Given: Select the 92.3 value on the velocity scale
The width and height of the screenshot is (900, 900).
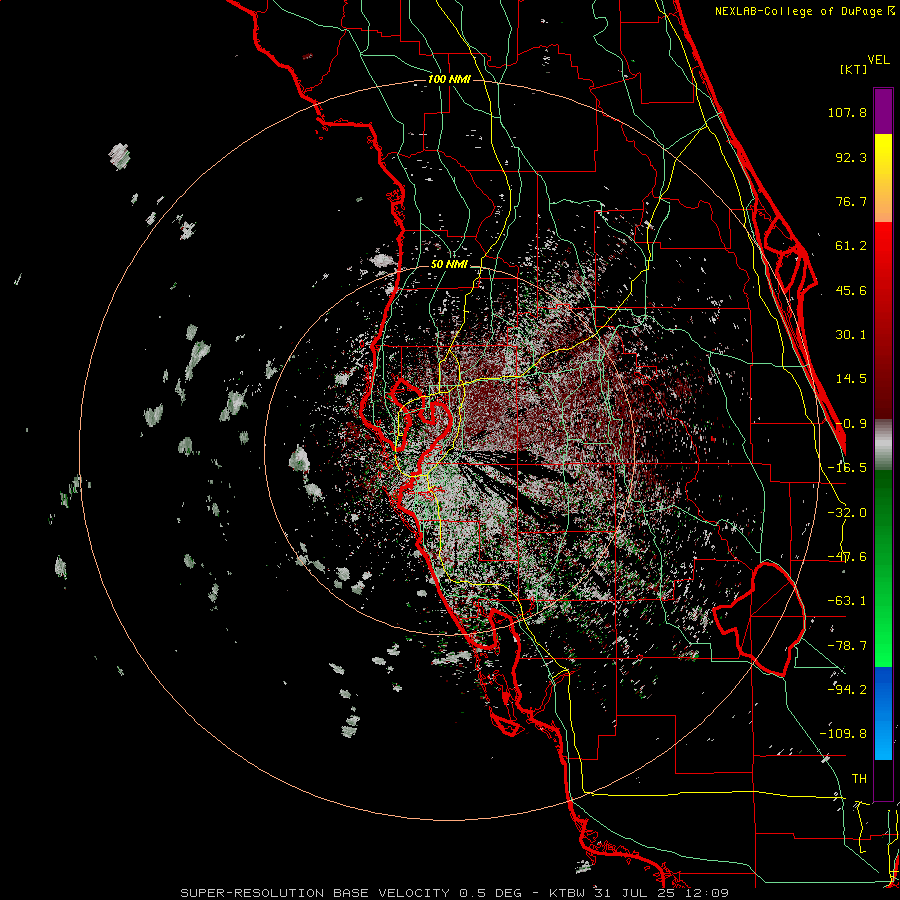Looking at the screenshot, I should pos(851,157).
